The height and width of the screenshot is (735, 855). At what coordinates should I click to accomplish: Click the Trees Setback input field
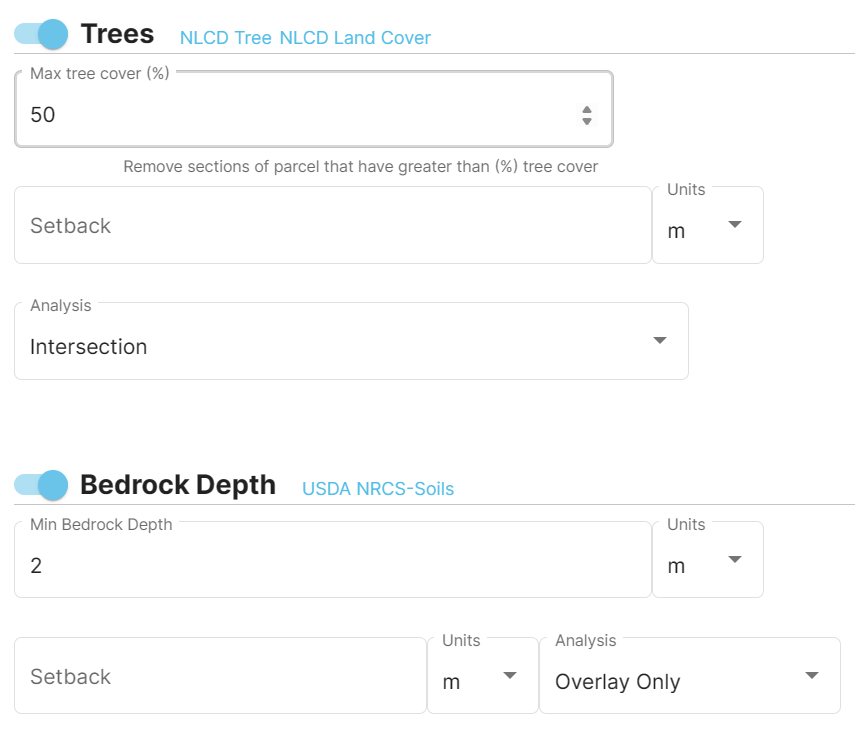(x=332, y=226)
